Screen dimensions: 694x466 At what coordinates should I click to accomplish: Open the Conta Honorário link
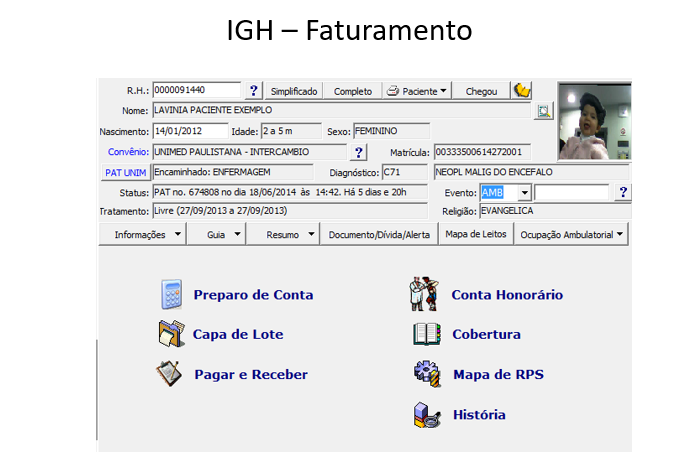point(507,295)
